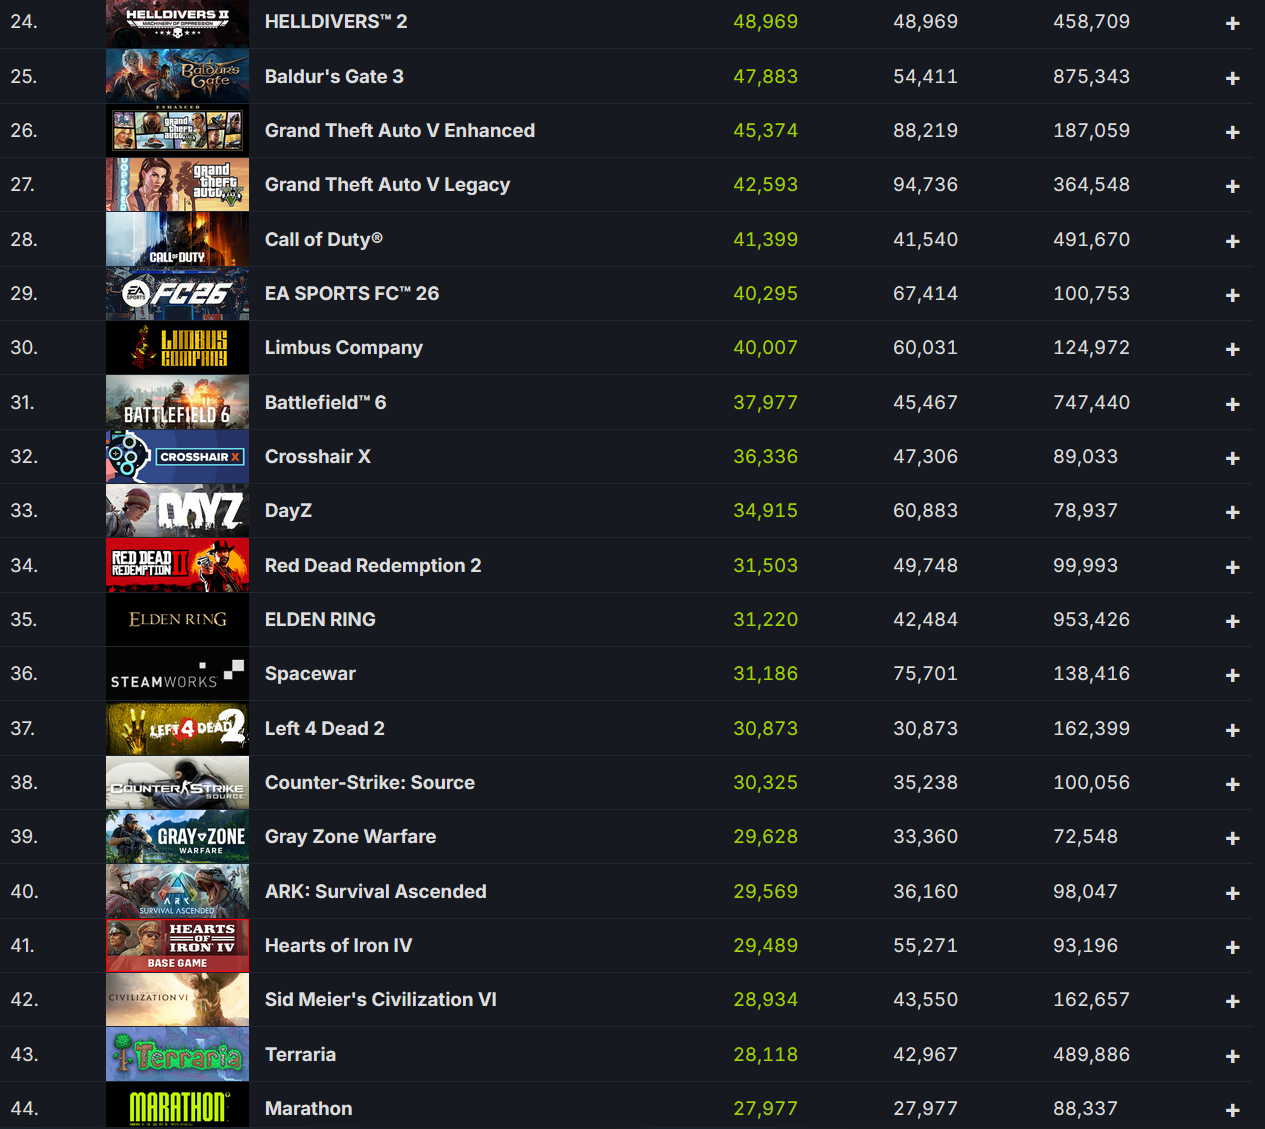Image resolution: width=1265 pixels, height=1129 pixels.
Task: Open Sid Meier's Civilization VI link
Action: tap(381, 1000)
